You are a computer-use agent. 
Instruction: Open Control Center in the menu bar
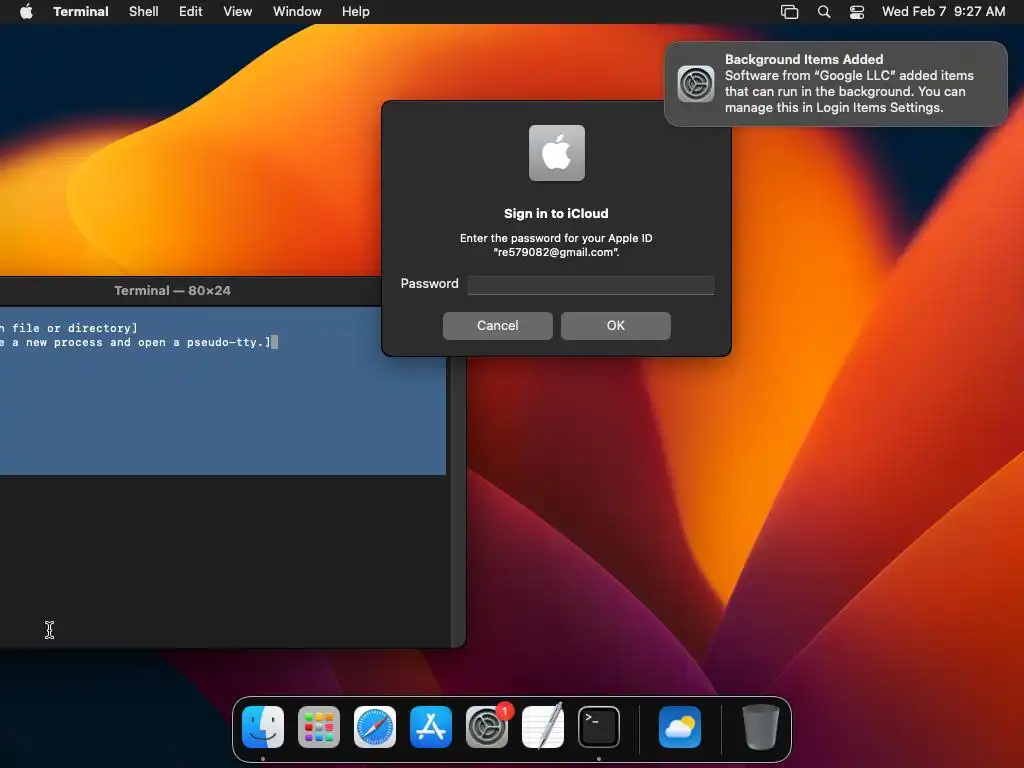(857, 12)
